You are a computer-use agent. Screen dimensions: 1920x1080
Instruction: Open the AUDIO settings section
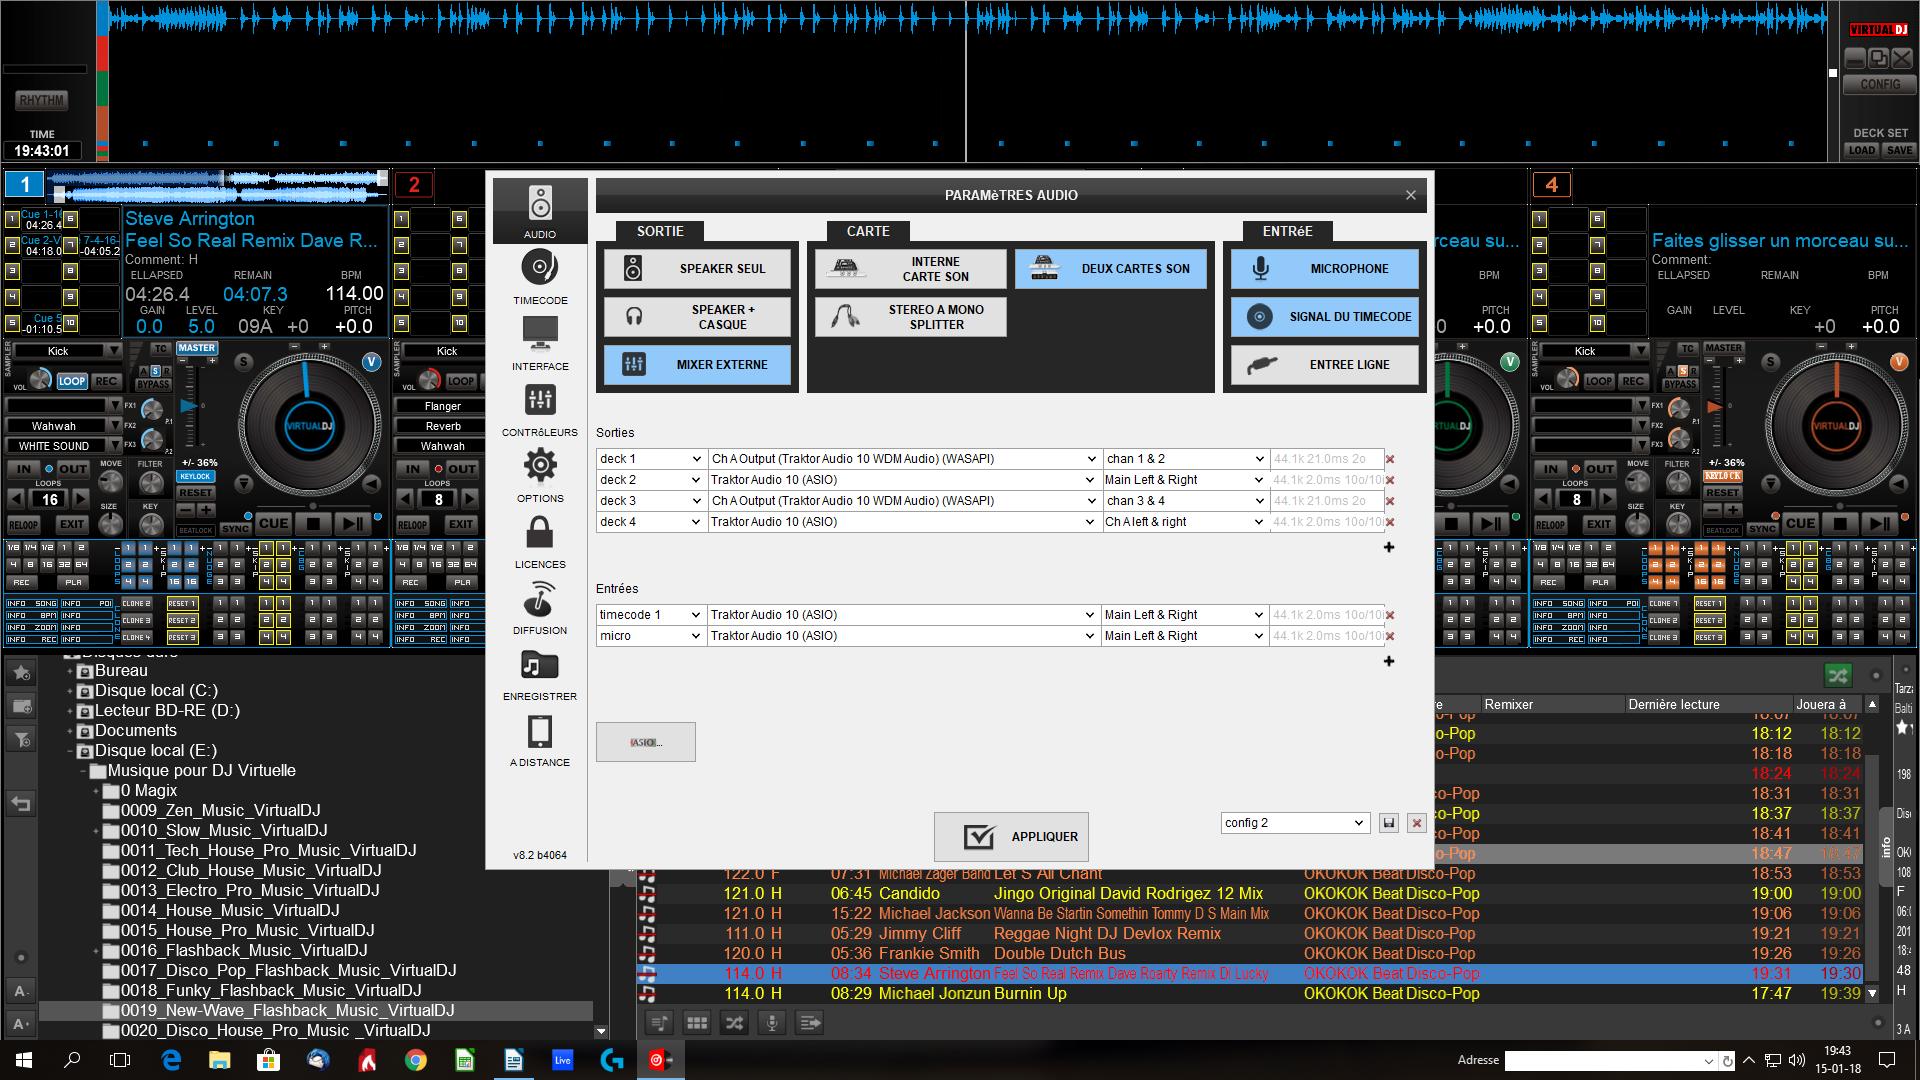pos(540,212)
